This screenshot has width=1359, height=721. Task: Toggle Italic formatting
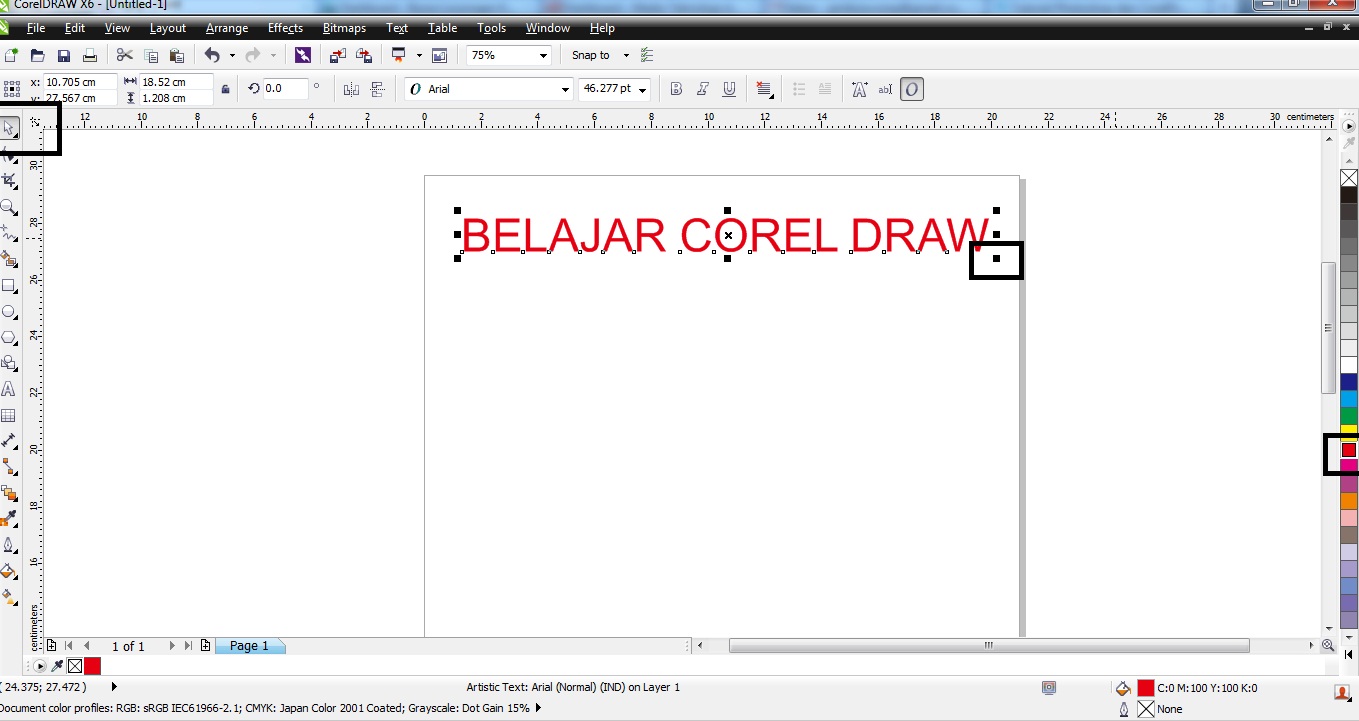tap(703, 89)
